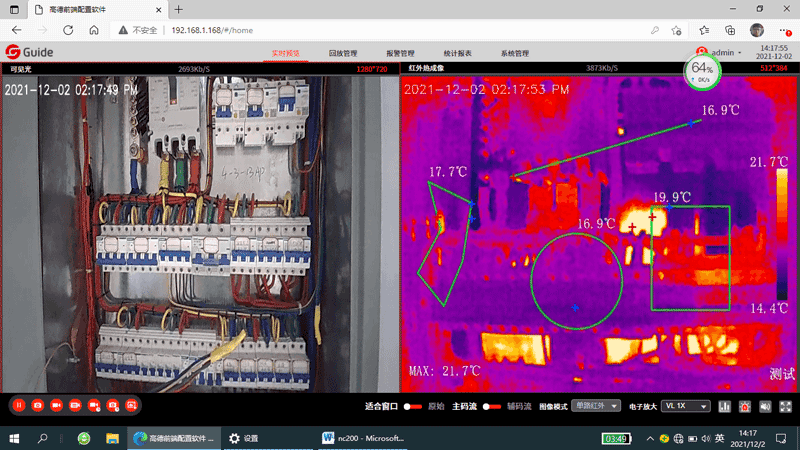Switch to the 回放管理 tab
The image size is (800, 450).
point(343,52)
